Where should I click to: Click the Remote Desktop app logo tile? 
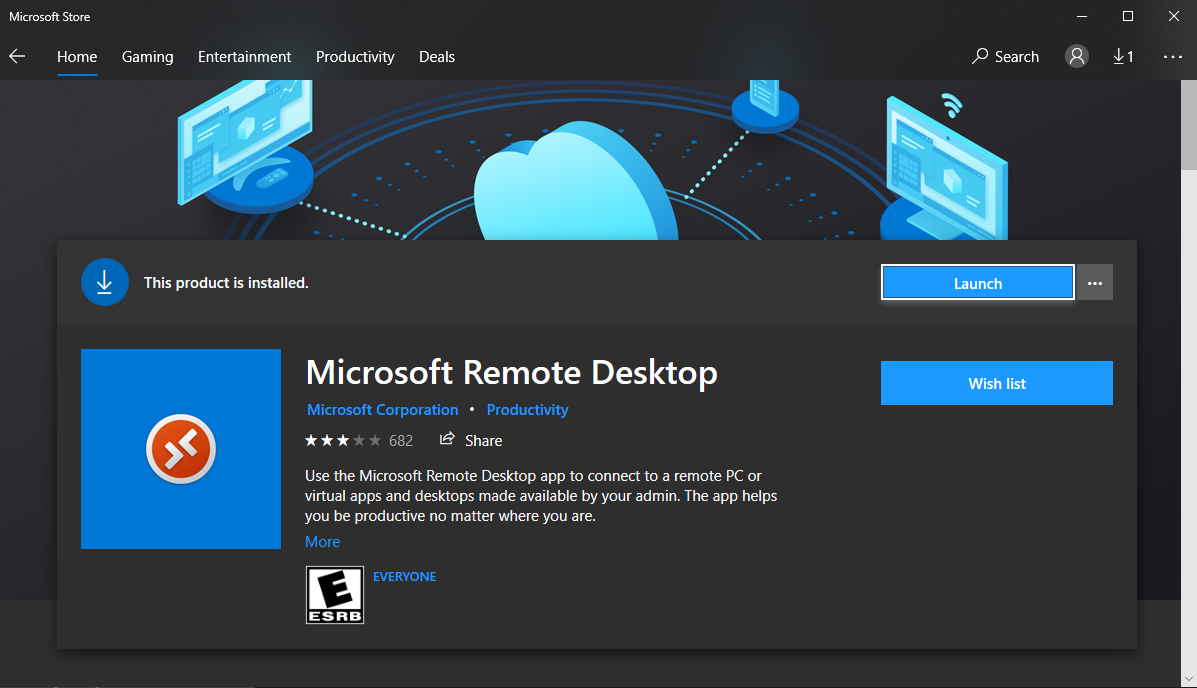tap(181, 449)
